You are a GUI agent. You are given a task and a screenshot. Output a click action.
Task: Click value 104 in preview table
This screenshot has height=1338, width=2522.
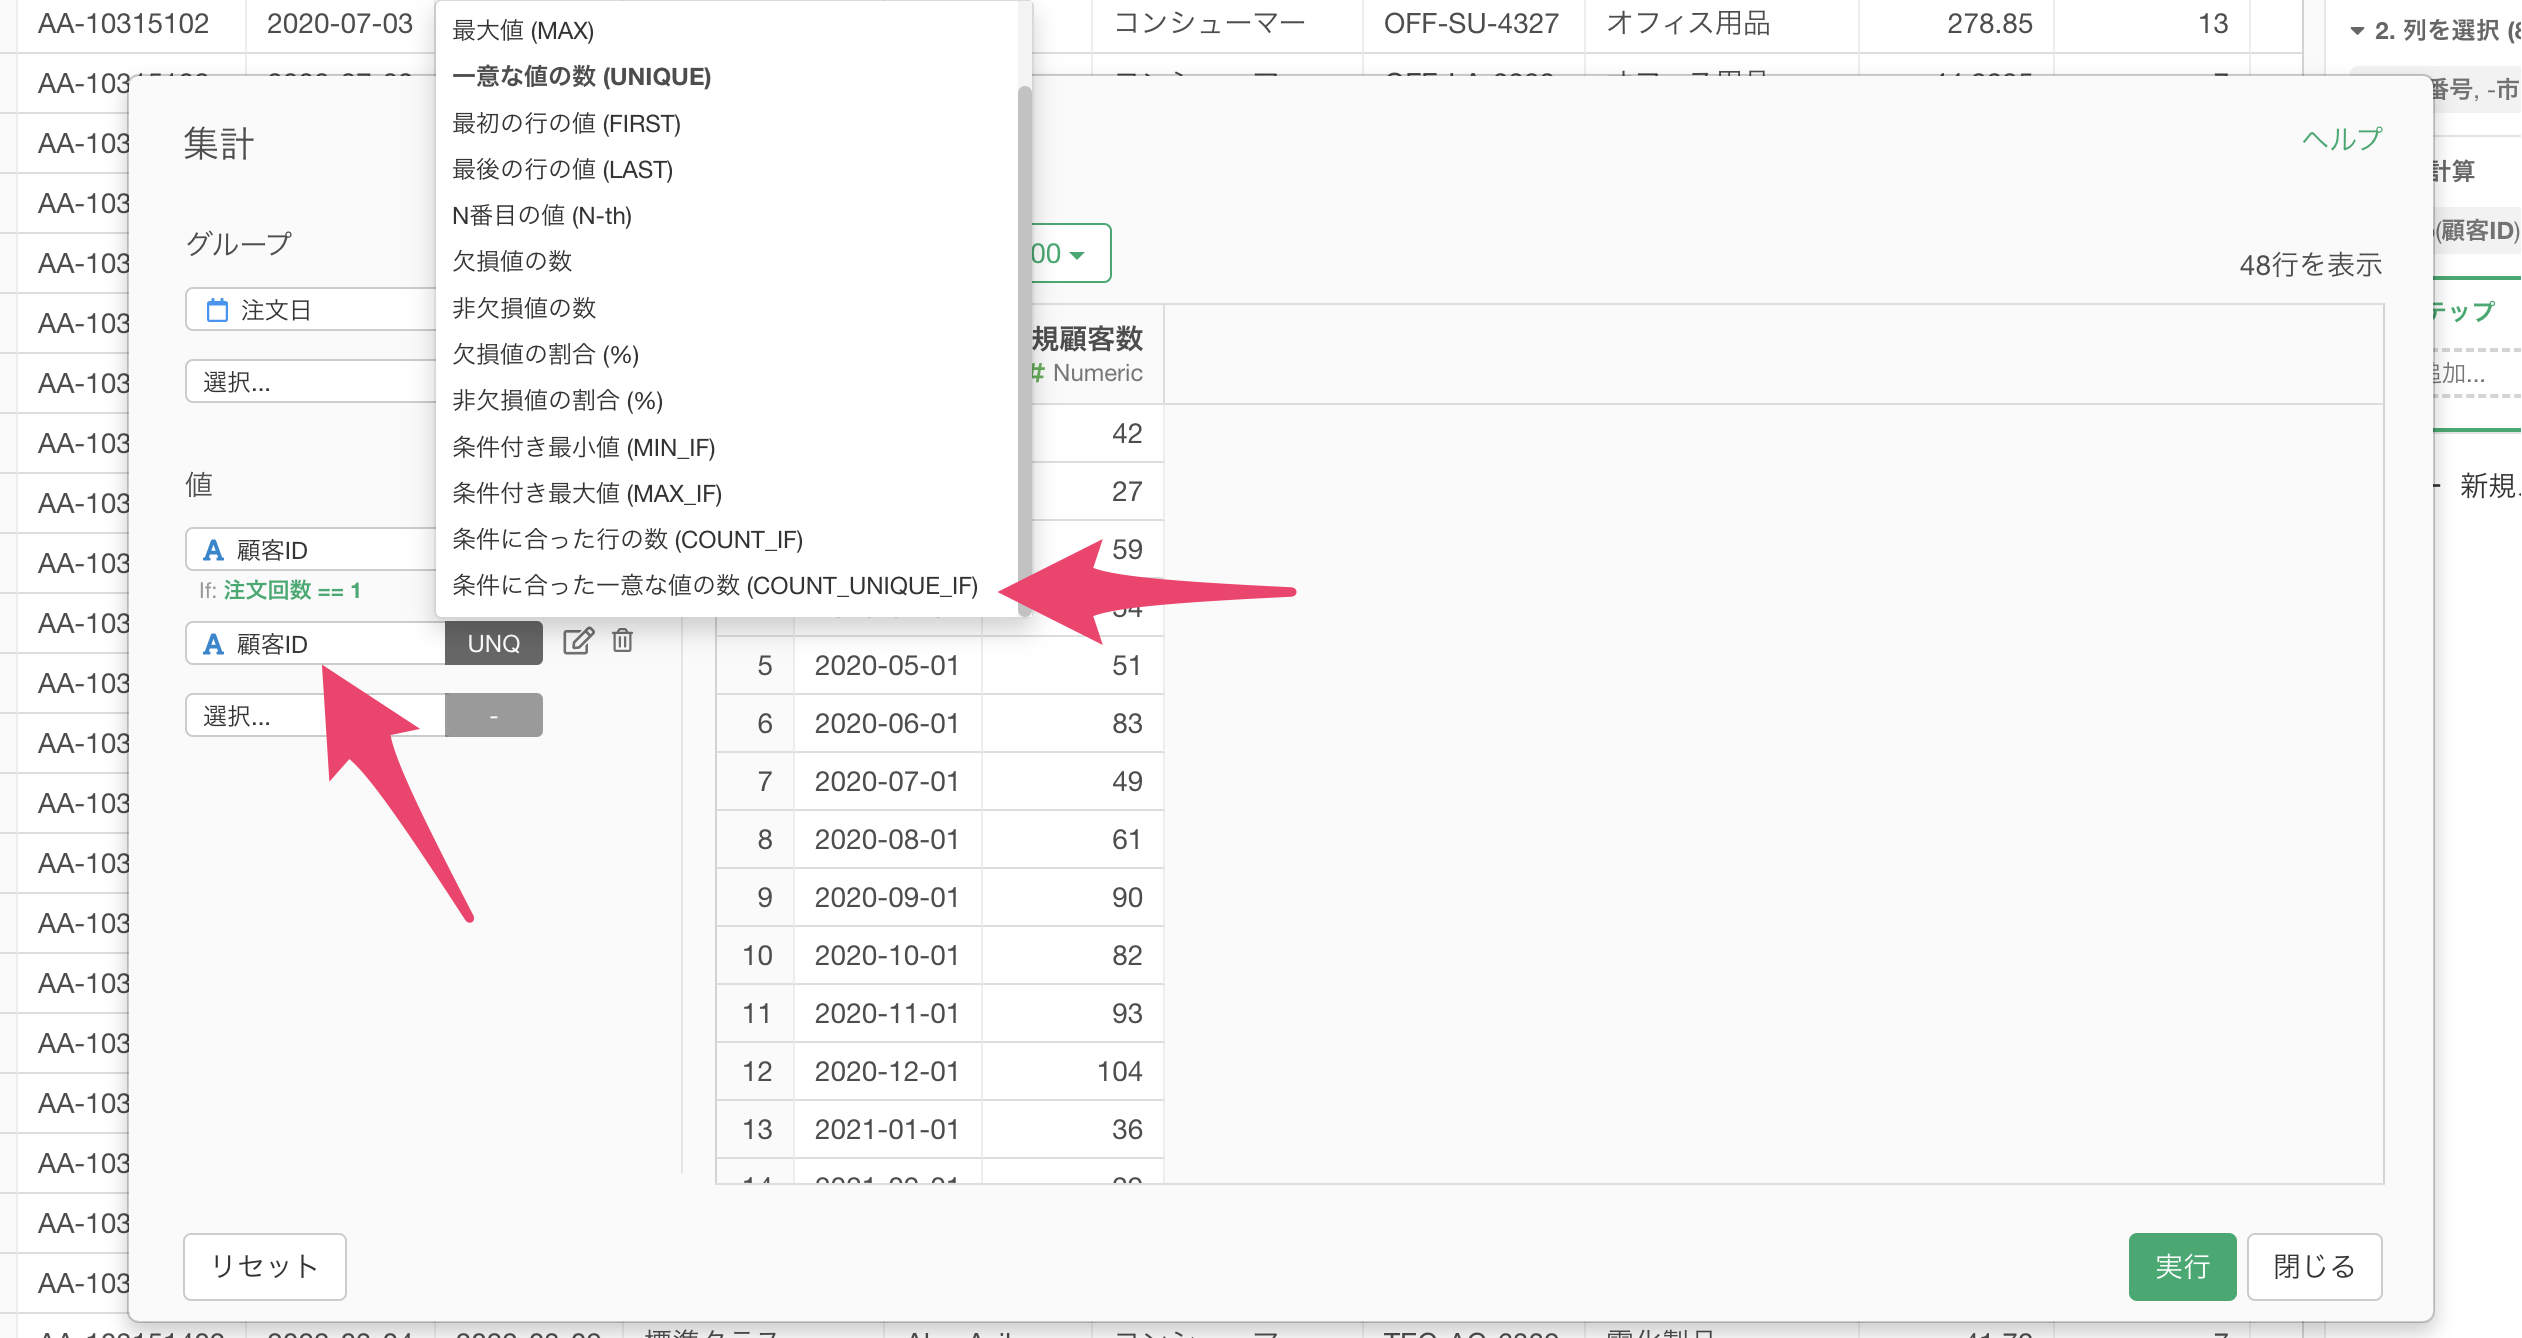pos(1119,1071)
